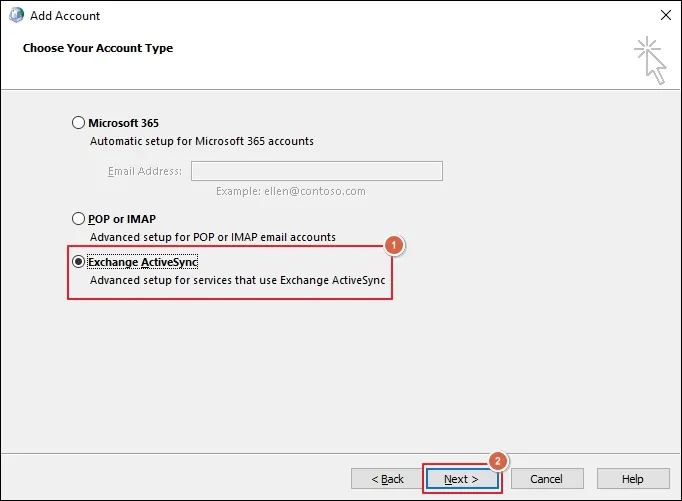The image size is (682, 501).
Task: Click 'Choose Your Account Type' heading
Action: point(98,48)
